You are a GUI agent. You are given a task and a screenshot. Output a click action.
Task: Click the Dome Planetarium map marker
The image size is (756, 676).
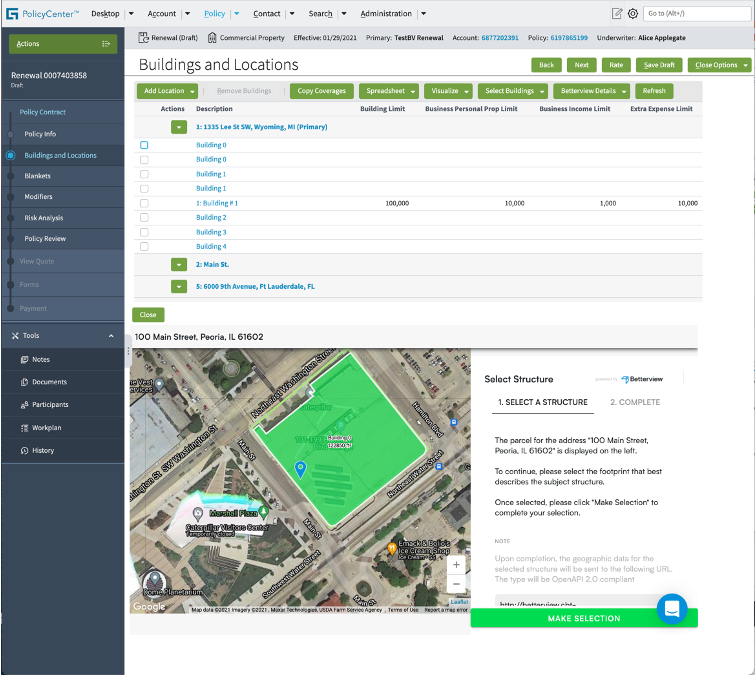155,580
